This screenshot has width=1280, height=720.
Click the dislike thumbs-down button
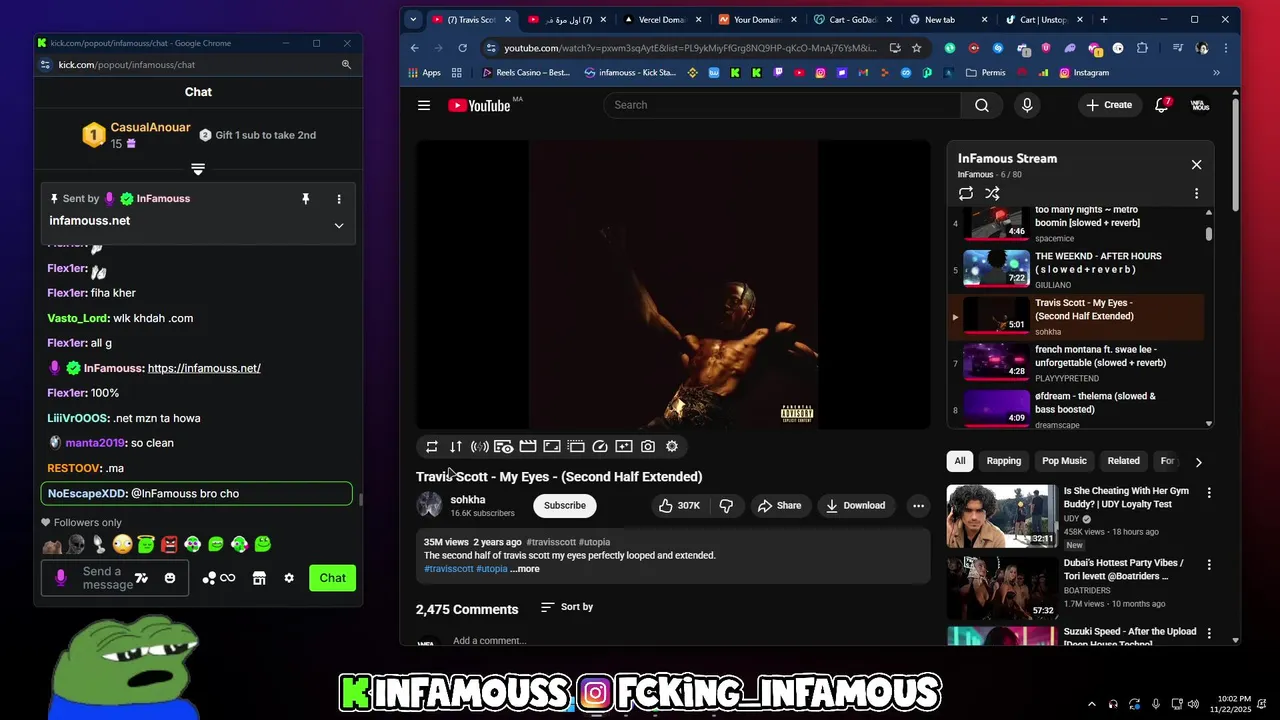(x=726, y=506)
